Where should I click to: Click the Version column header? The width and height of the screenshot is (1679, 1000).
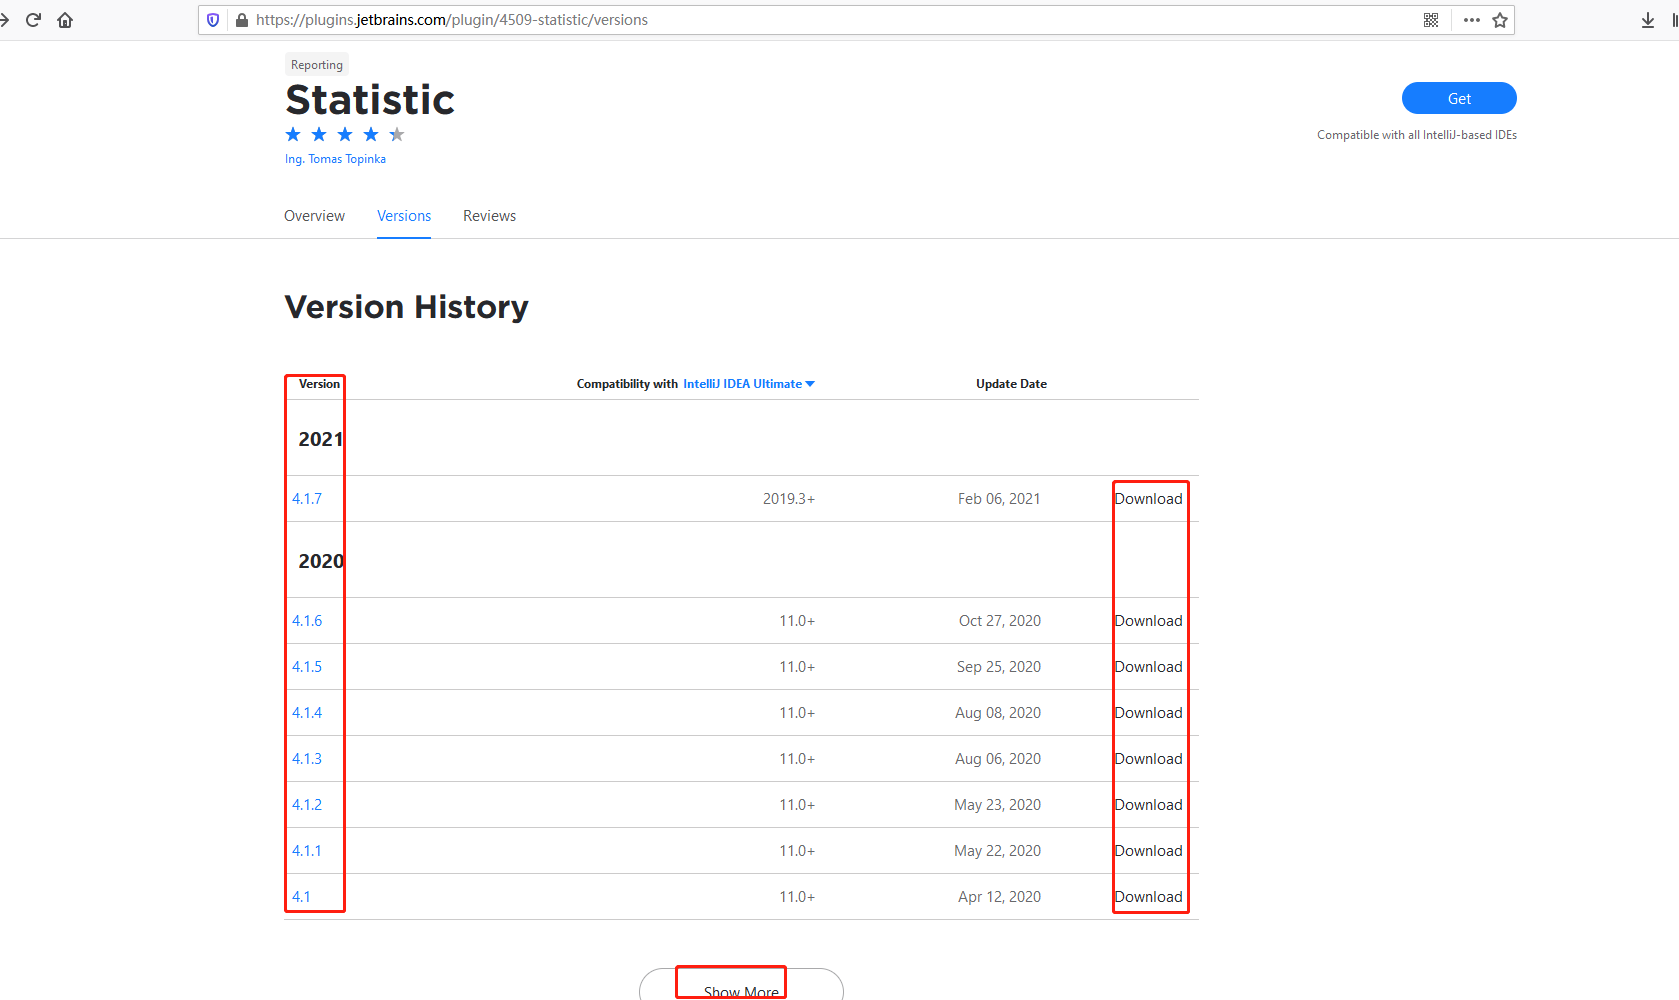[x=319, y=384]
